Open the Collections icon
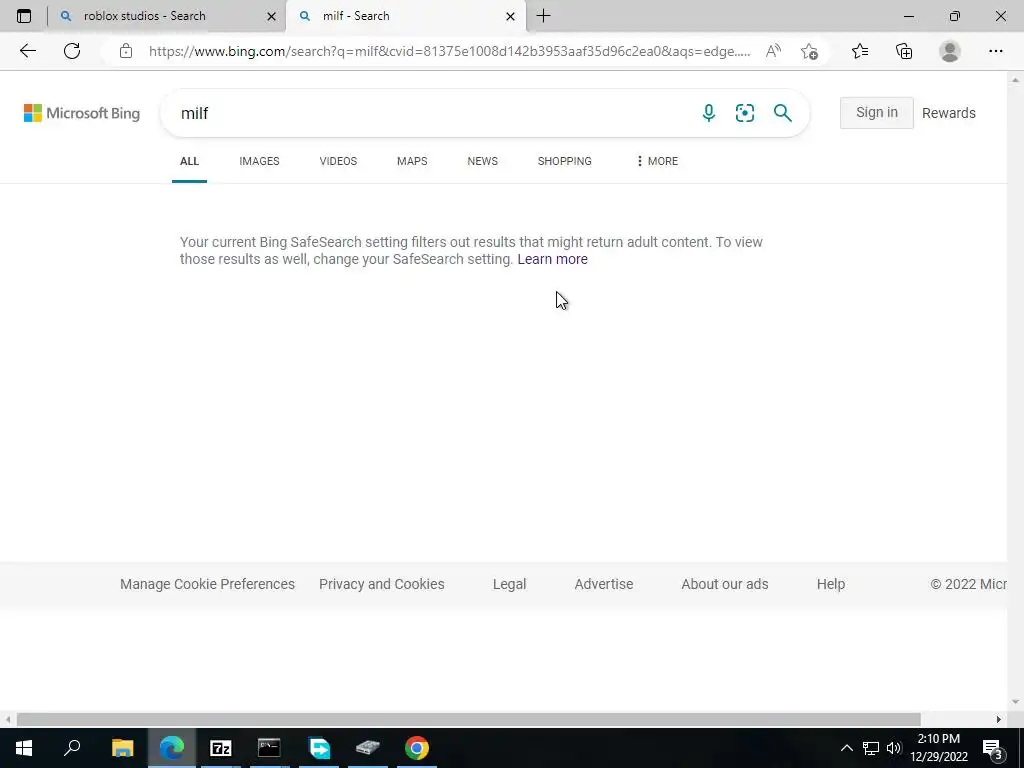The height and width of the screenshot is (768, 1024). pos(904,51)
